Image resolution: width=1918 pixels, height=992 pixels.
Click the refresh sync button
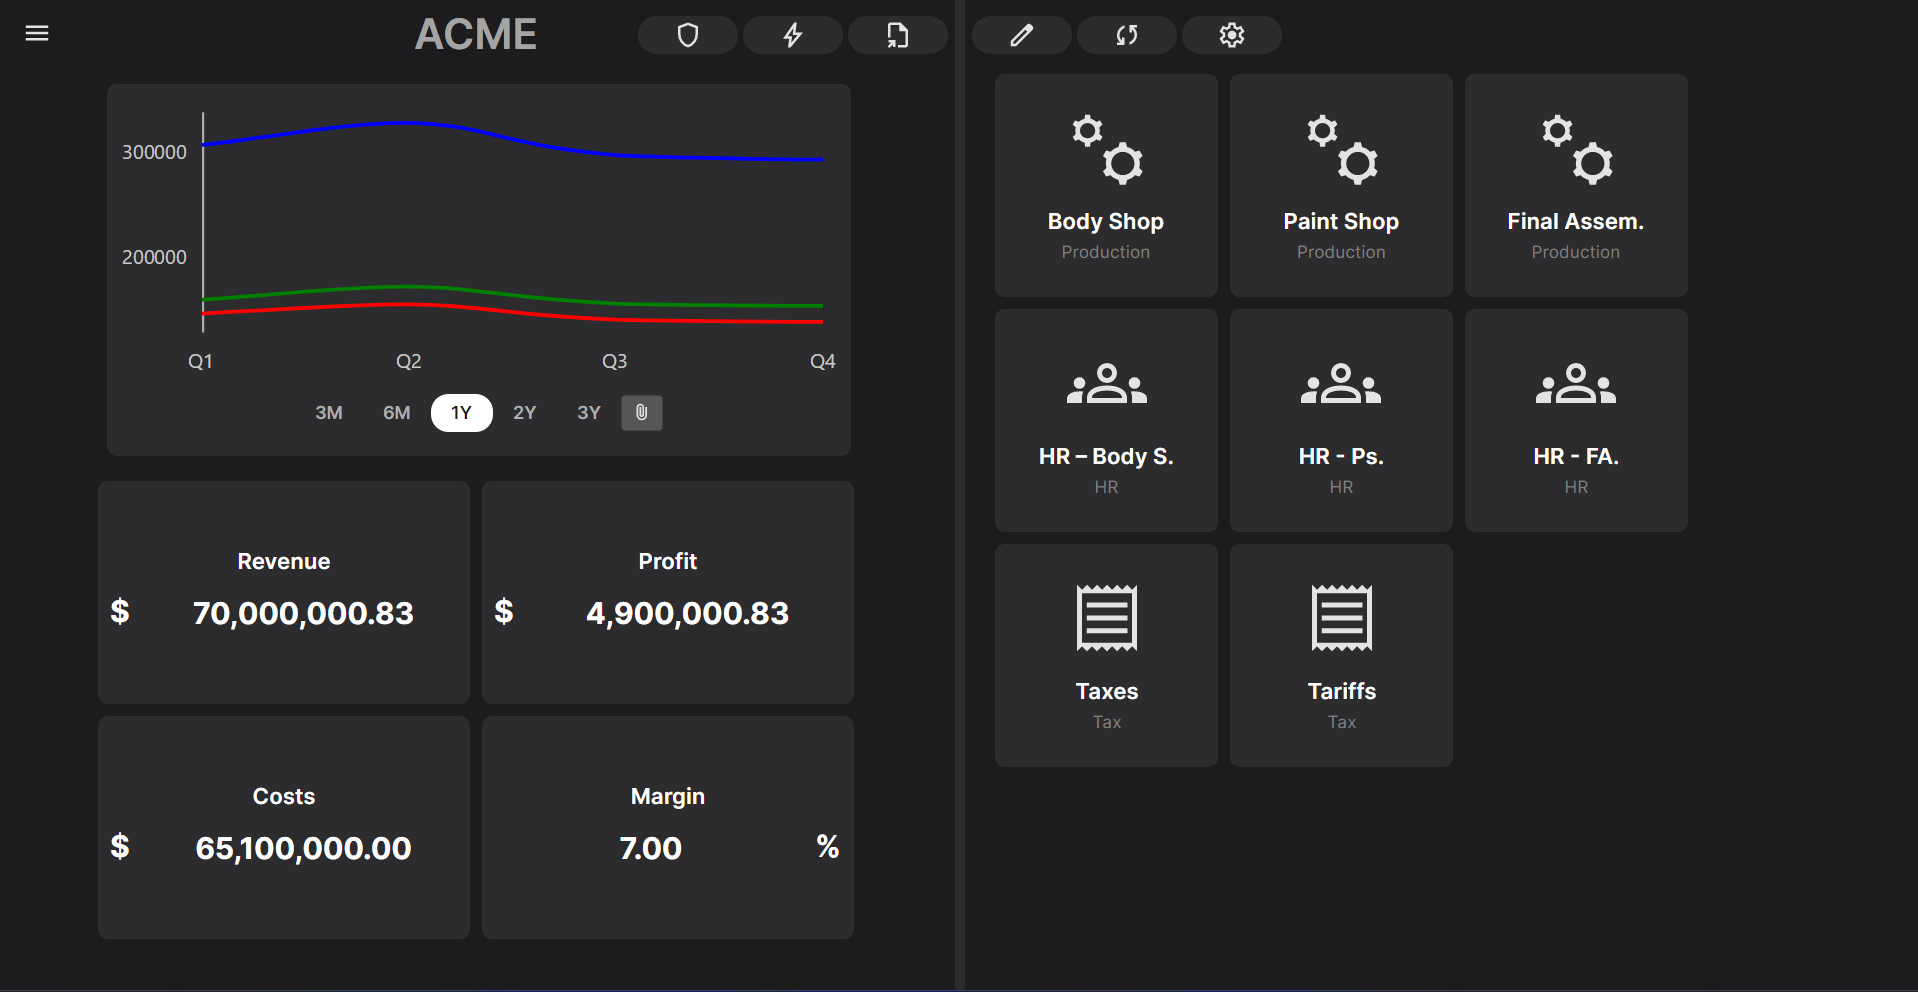[x=1127, y=36]
